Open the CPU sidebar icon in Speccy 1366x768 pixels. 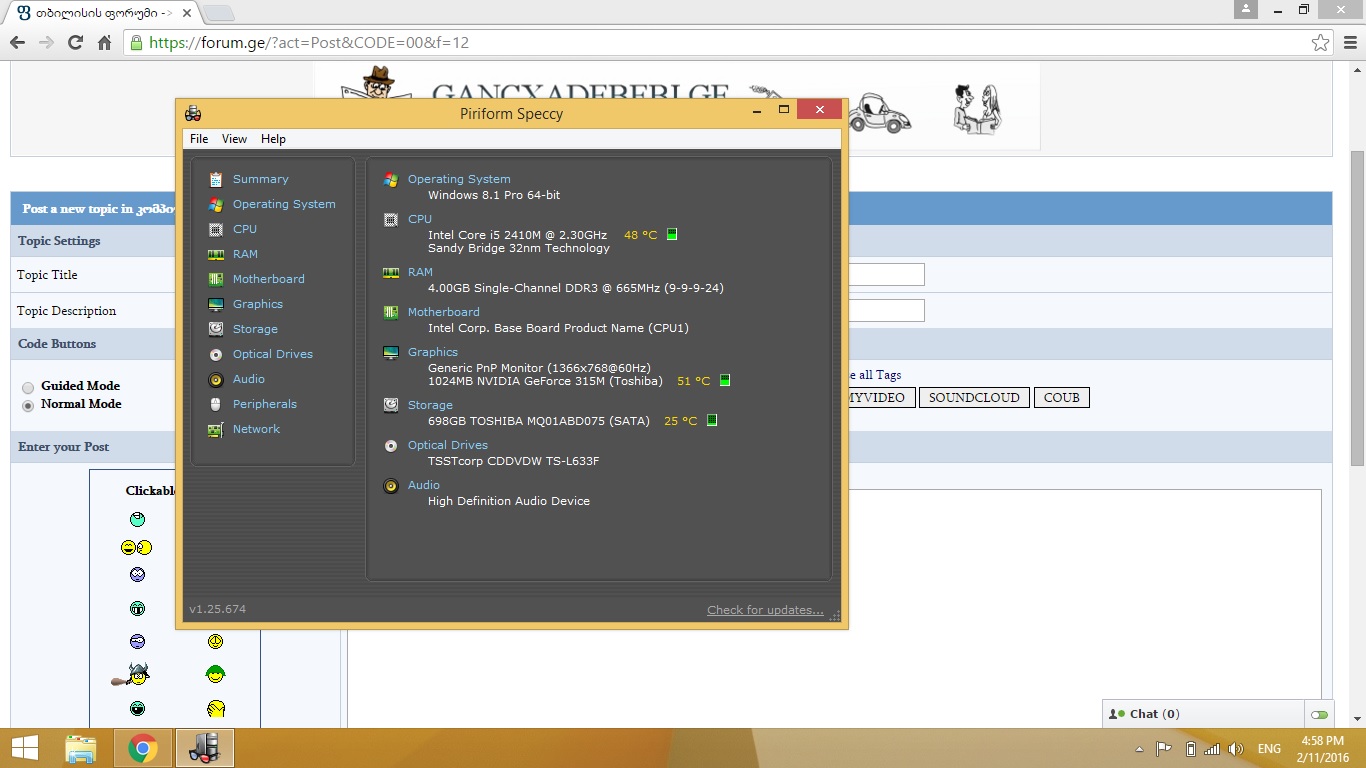[x=215, y=229]
